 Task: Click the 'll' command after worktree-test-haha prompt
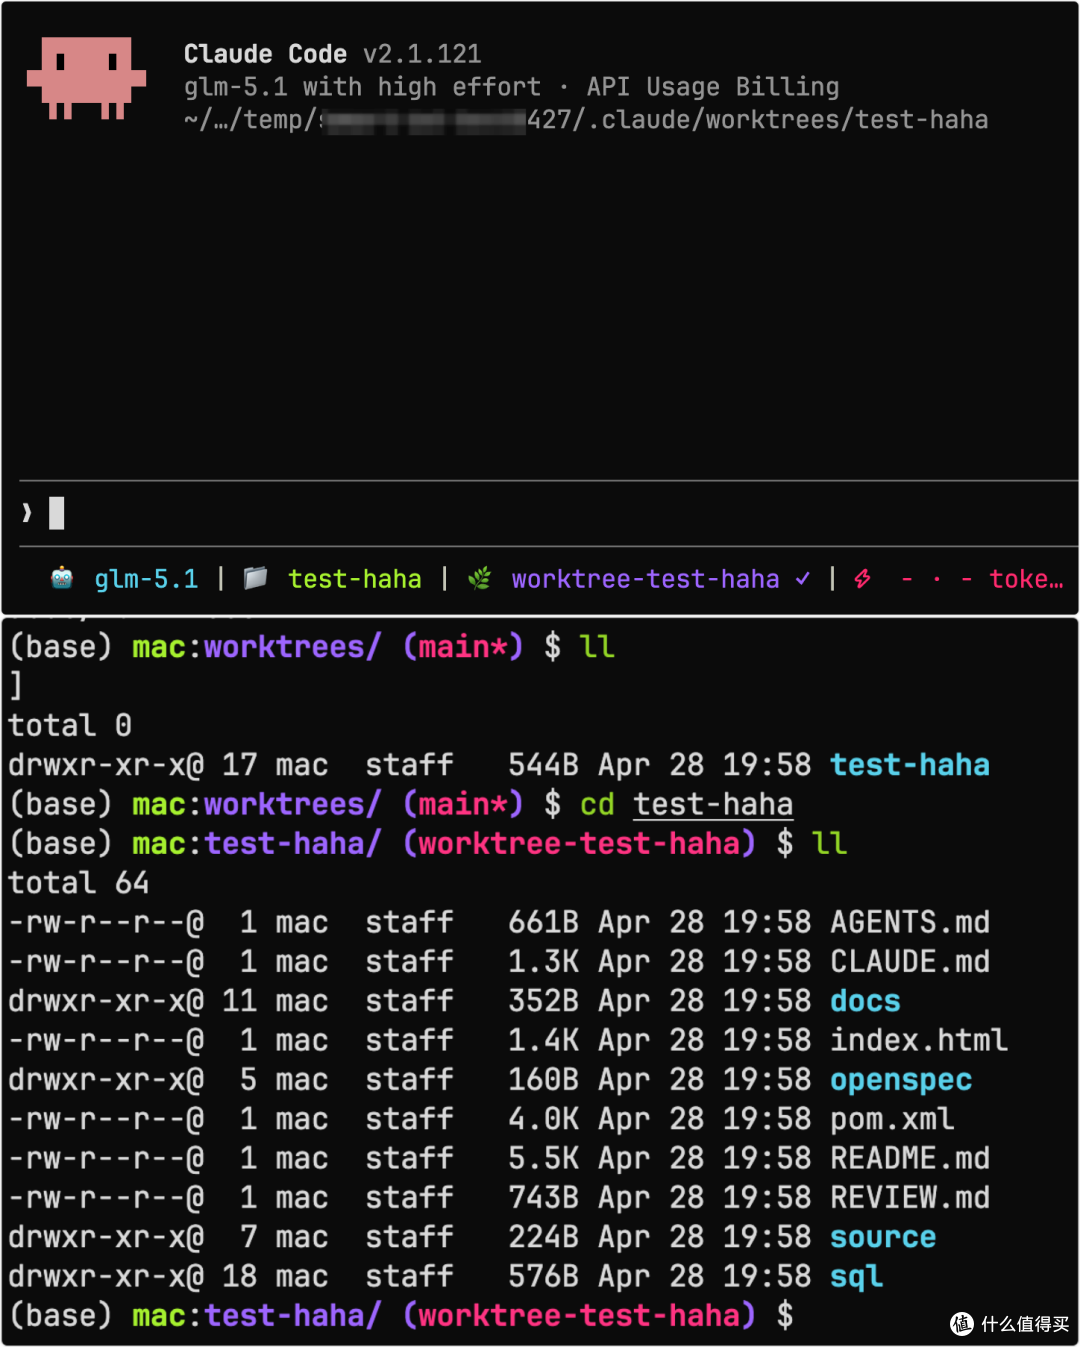(830, 843)
